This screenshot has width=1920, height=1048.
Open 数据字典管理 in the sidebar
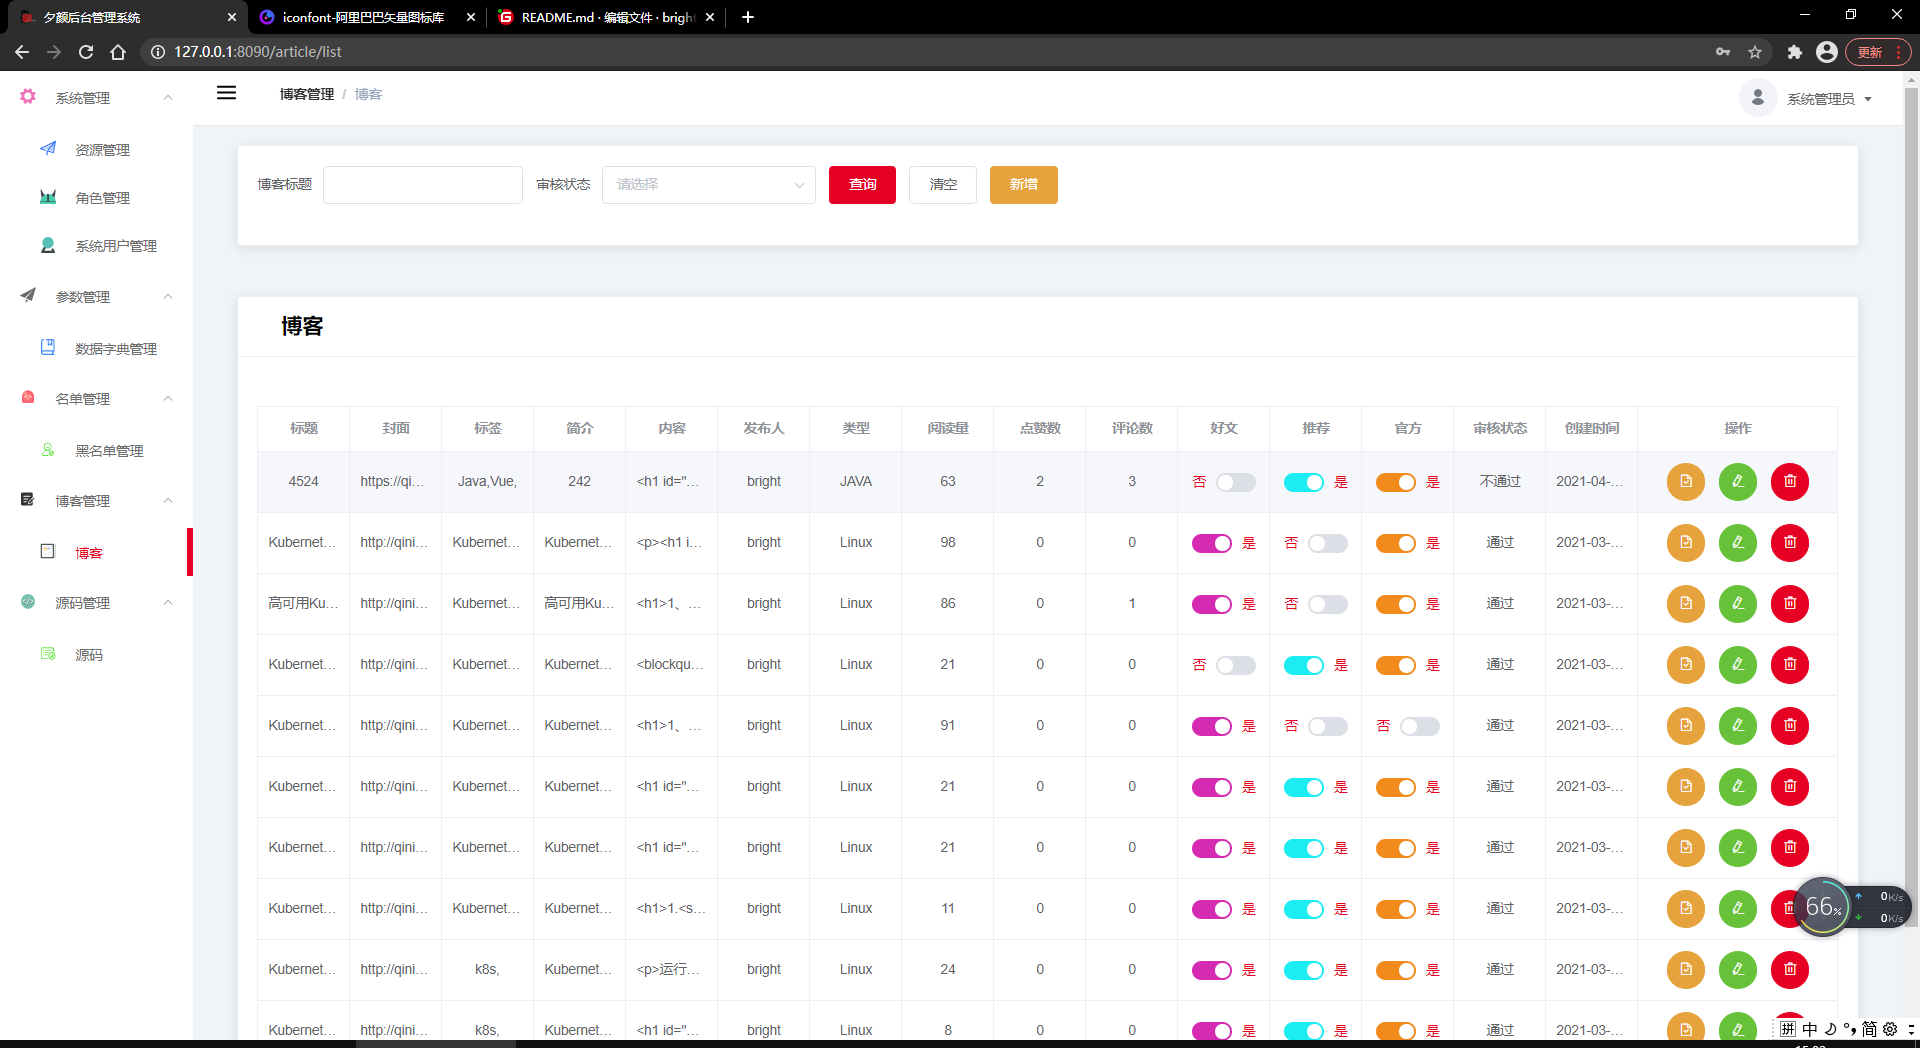coord(116,349)
